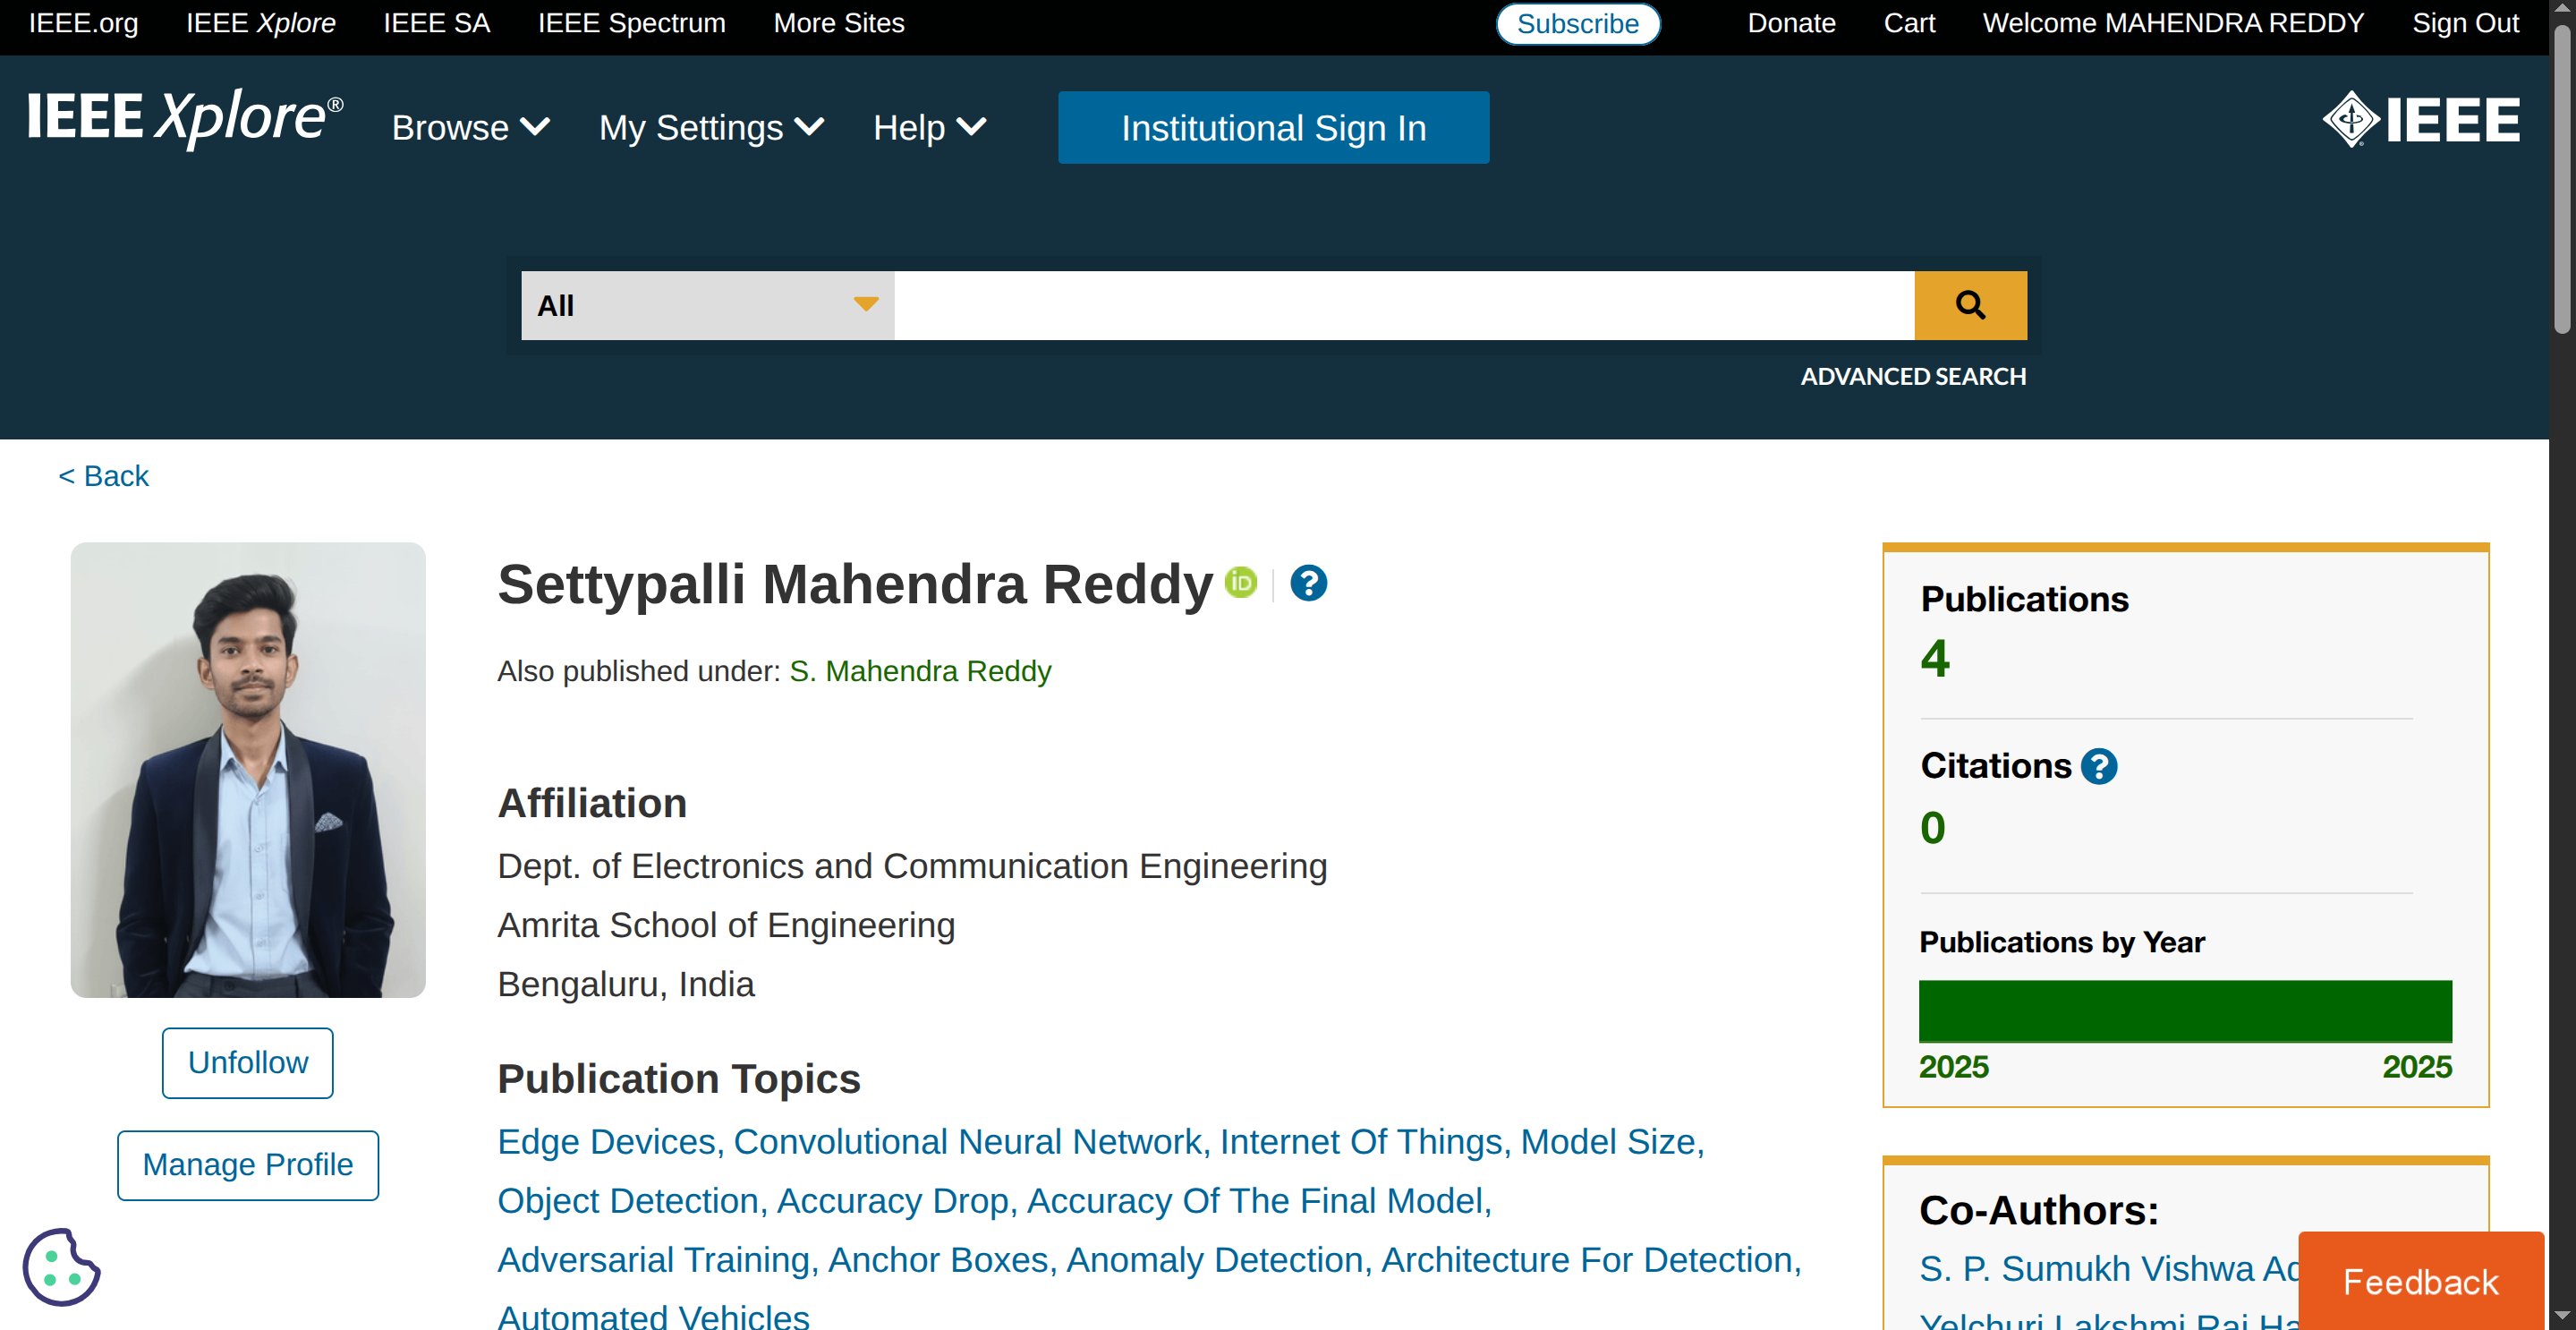Image resolution: width=2576 pixels, height=1330 pixels.
Task: Toggle Unfollow for this author
Action: click(x=248, y=1062)
